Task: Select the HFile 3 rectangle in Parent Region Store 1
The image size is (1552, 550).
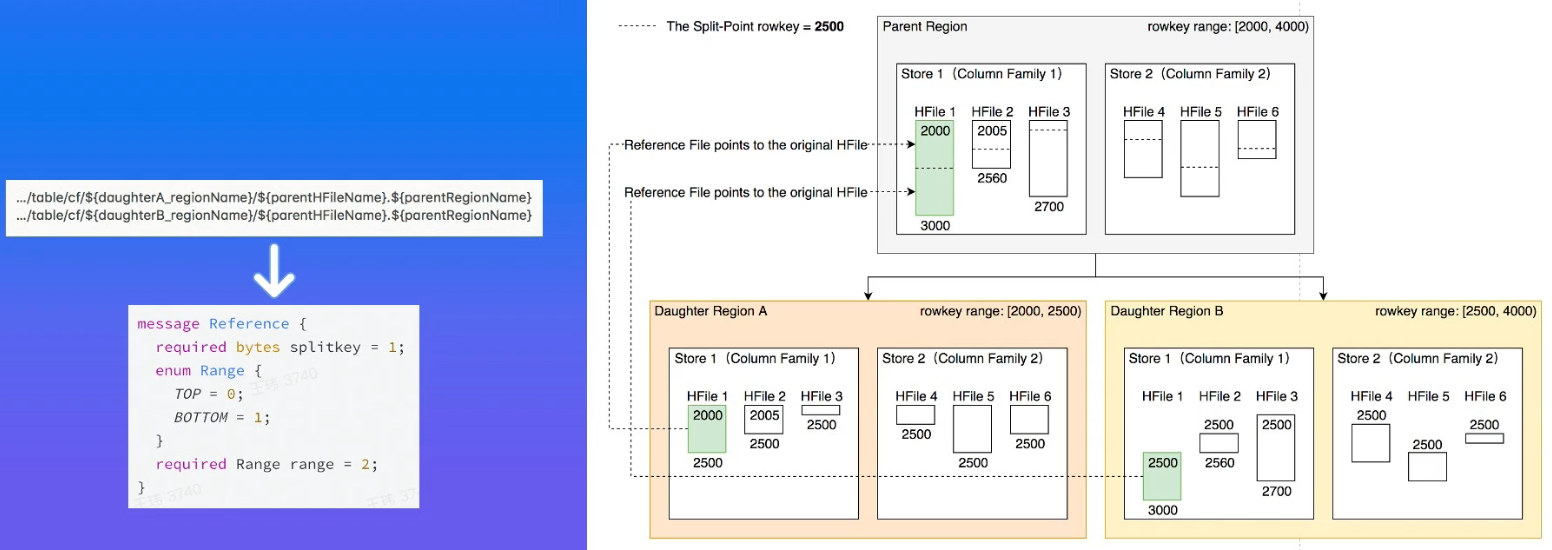Action: [1048, 158]
